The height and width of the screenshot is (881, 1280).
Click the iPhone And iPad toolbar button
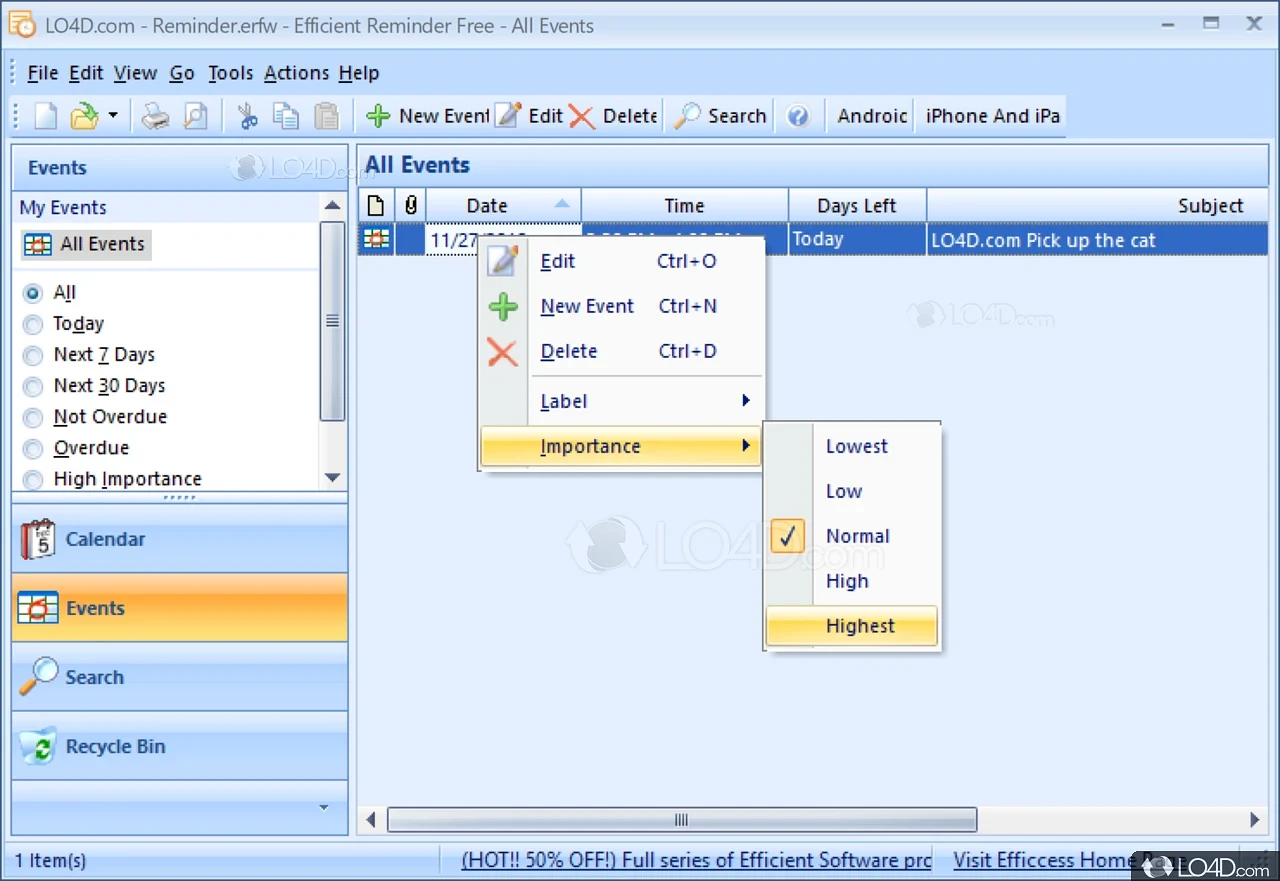(991, 116)
